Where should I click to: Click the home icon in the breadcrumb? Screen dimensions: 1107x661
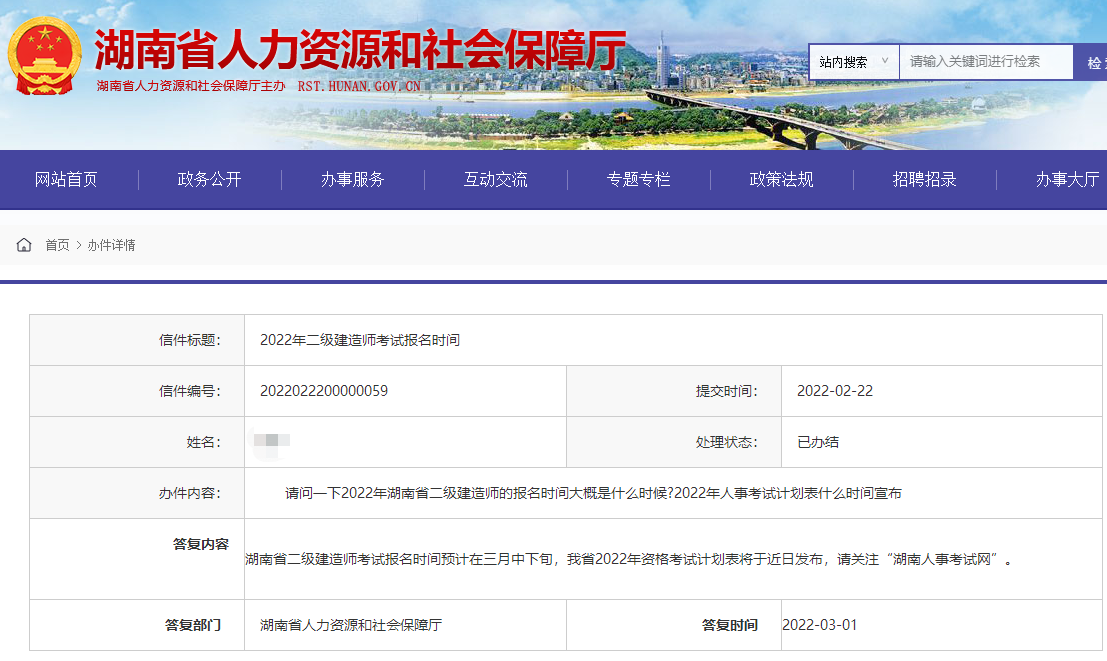coord(23,243)
